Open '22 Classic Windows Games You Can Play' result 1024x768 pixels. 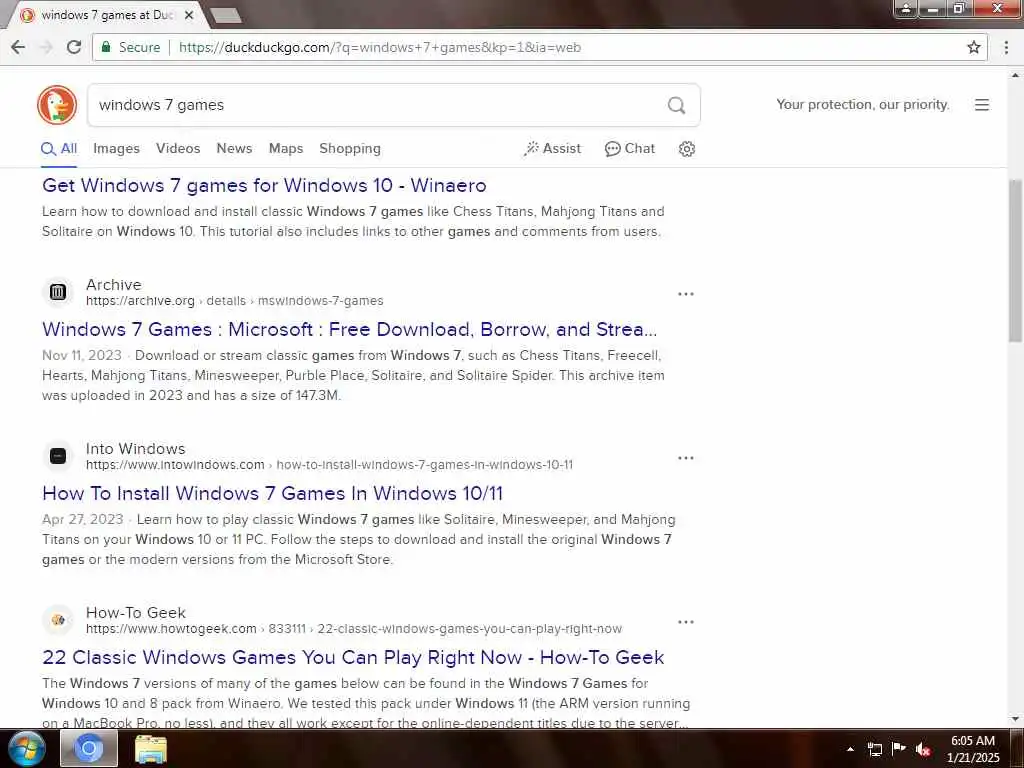pos(353,657)
